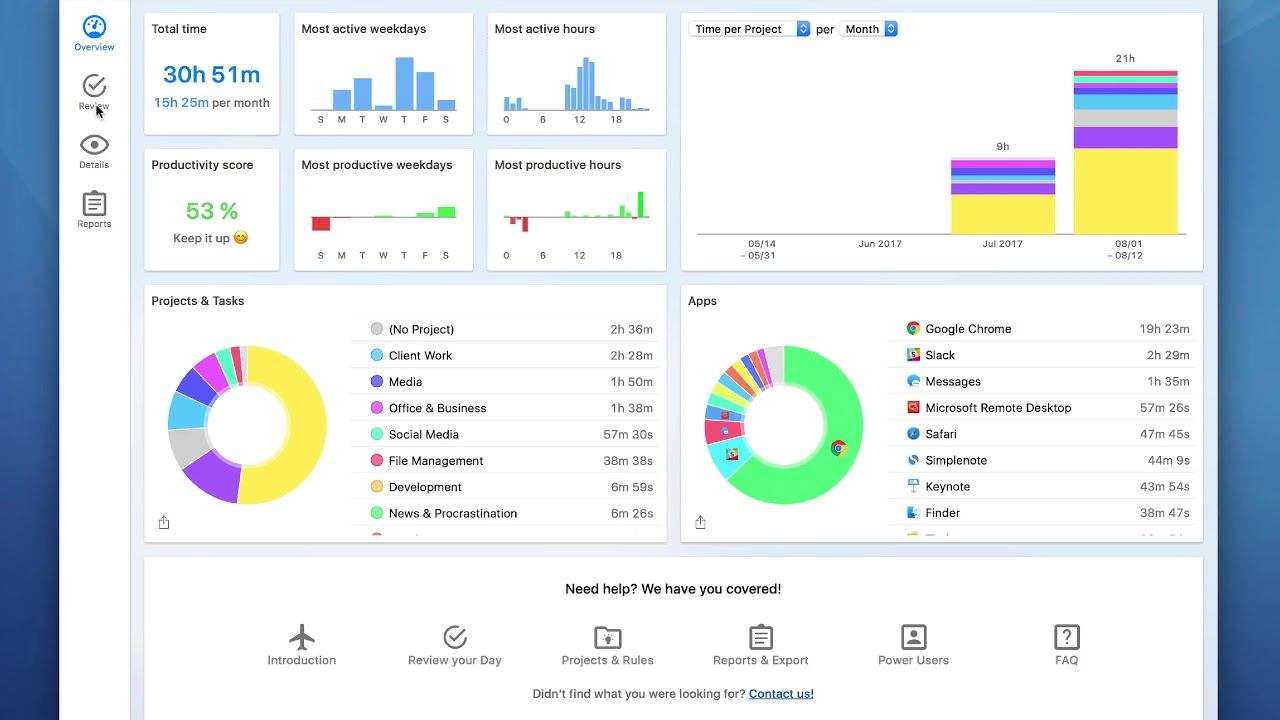
Task: Click the gray (No Project) color dot
Action: [x=377, y=328]
